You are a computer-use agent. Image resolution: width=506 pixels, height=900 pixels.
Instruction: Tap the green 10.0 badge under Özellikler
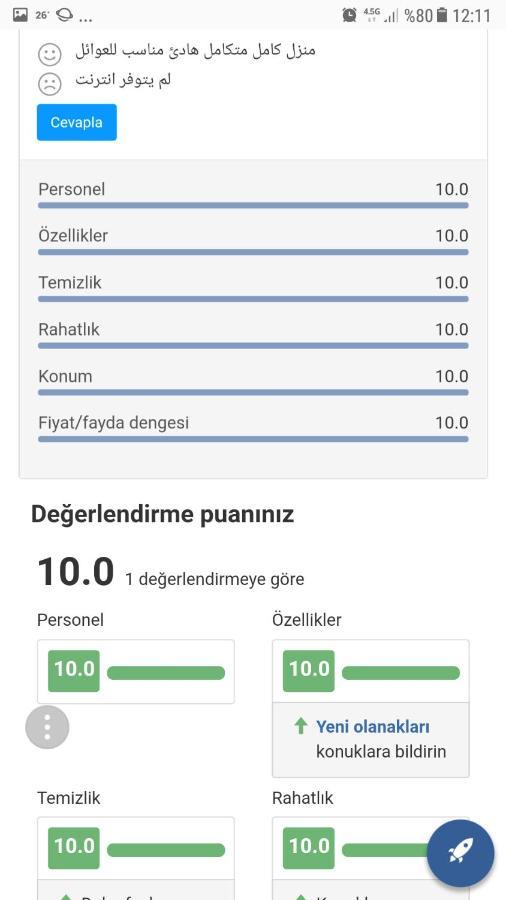click(x=309, y=670)
